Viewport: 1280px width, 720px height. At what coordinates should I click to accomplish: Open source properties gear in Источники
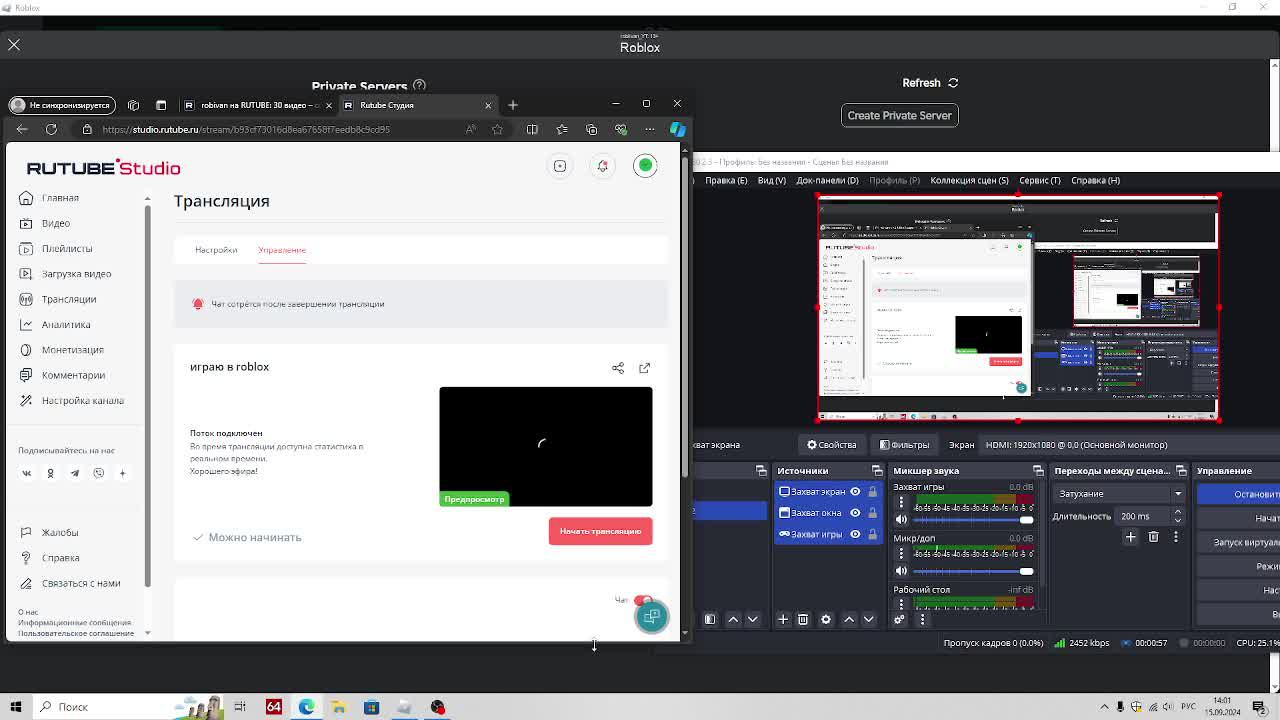[826, 620]
